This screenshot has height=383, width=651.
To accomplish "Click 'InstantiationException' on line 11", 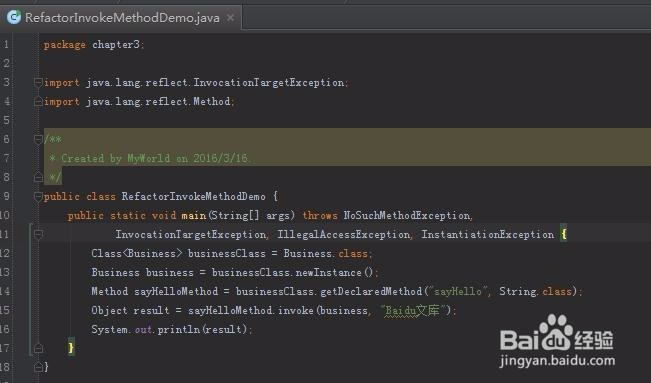I will click(x=488, y=234).
